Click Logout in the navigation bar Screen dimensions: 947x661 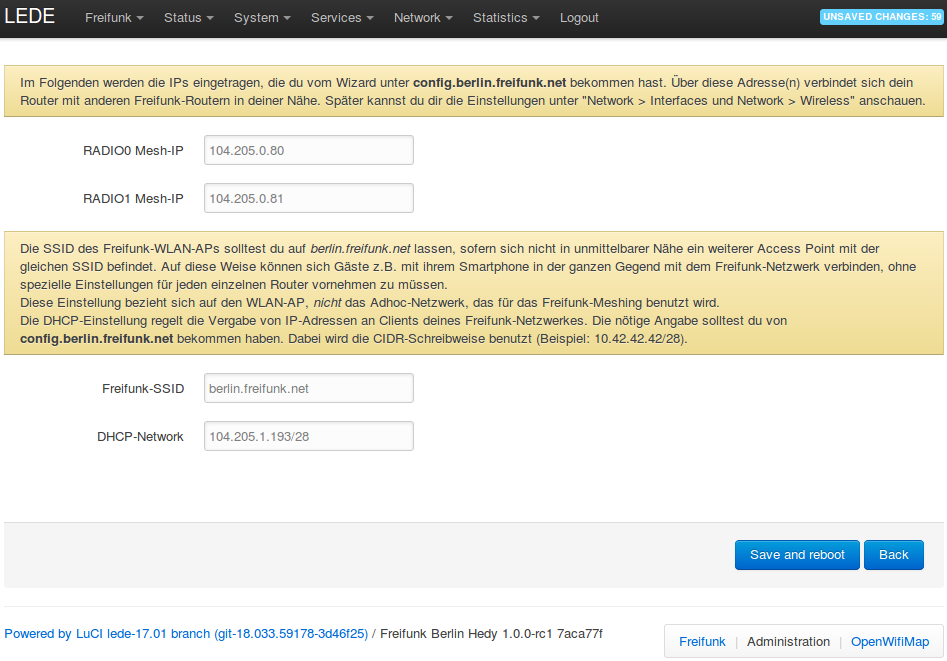[x=579, y=18]
